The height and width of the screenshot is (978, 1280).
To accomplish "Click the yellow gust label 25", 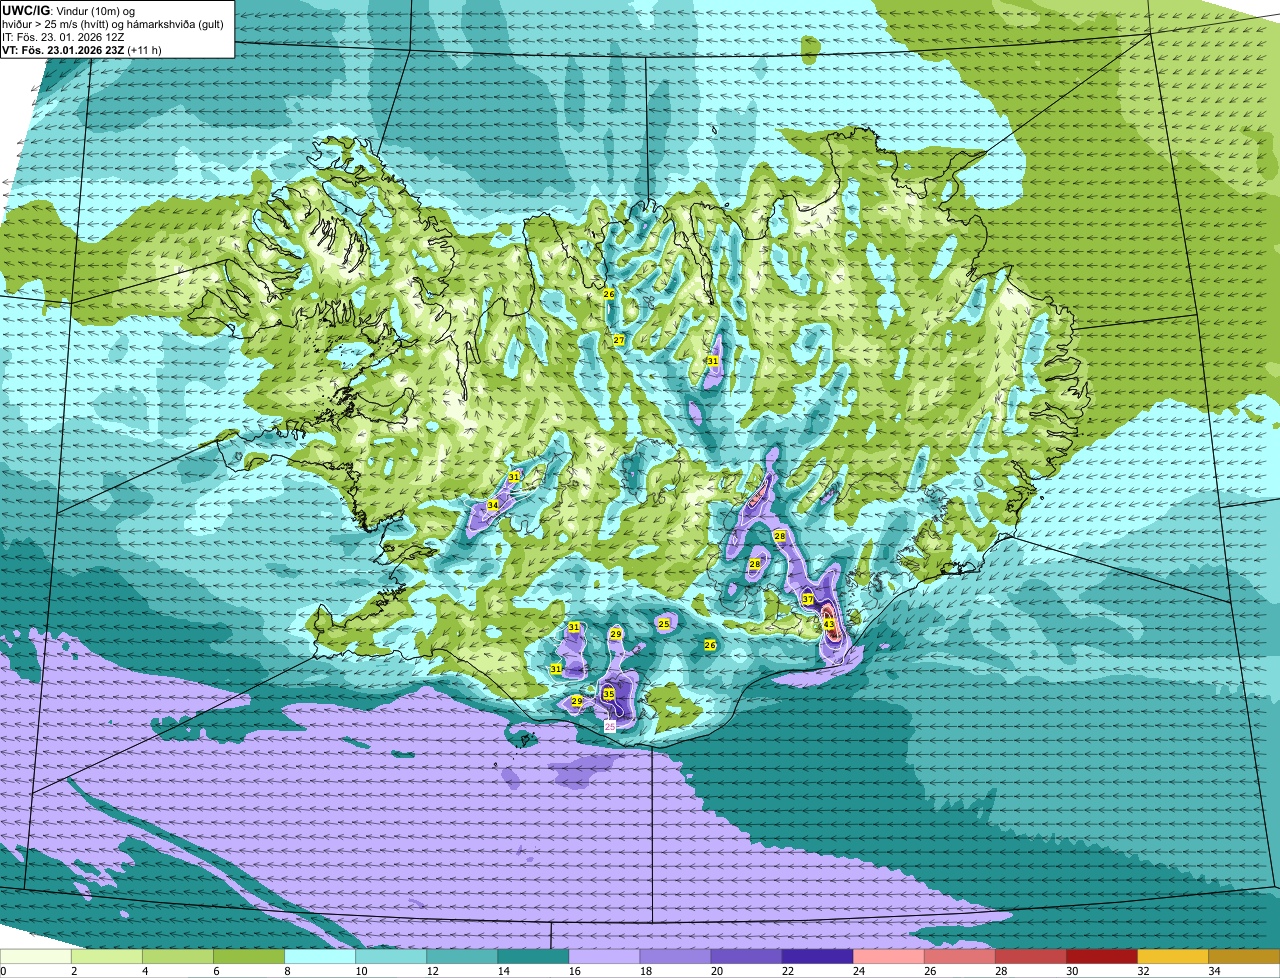I will pos(664,623).
